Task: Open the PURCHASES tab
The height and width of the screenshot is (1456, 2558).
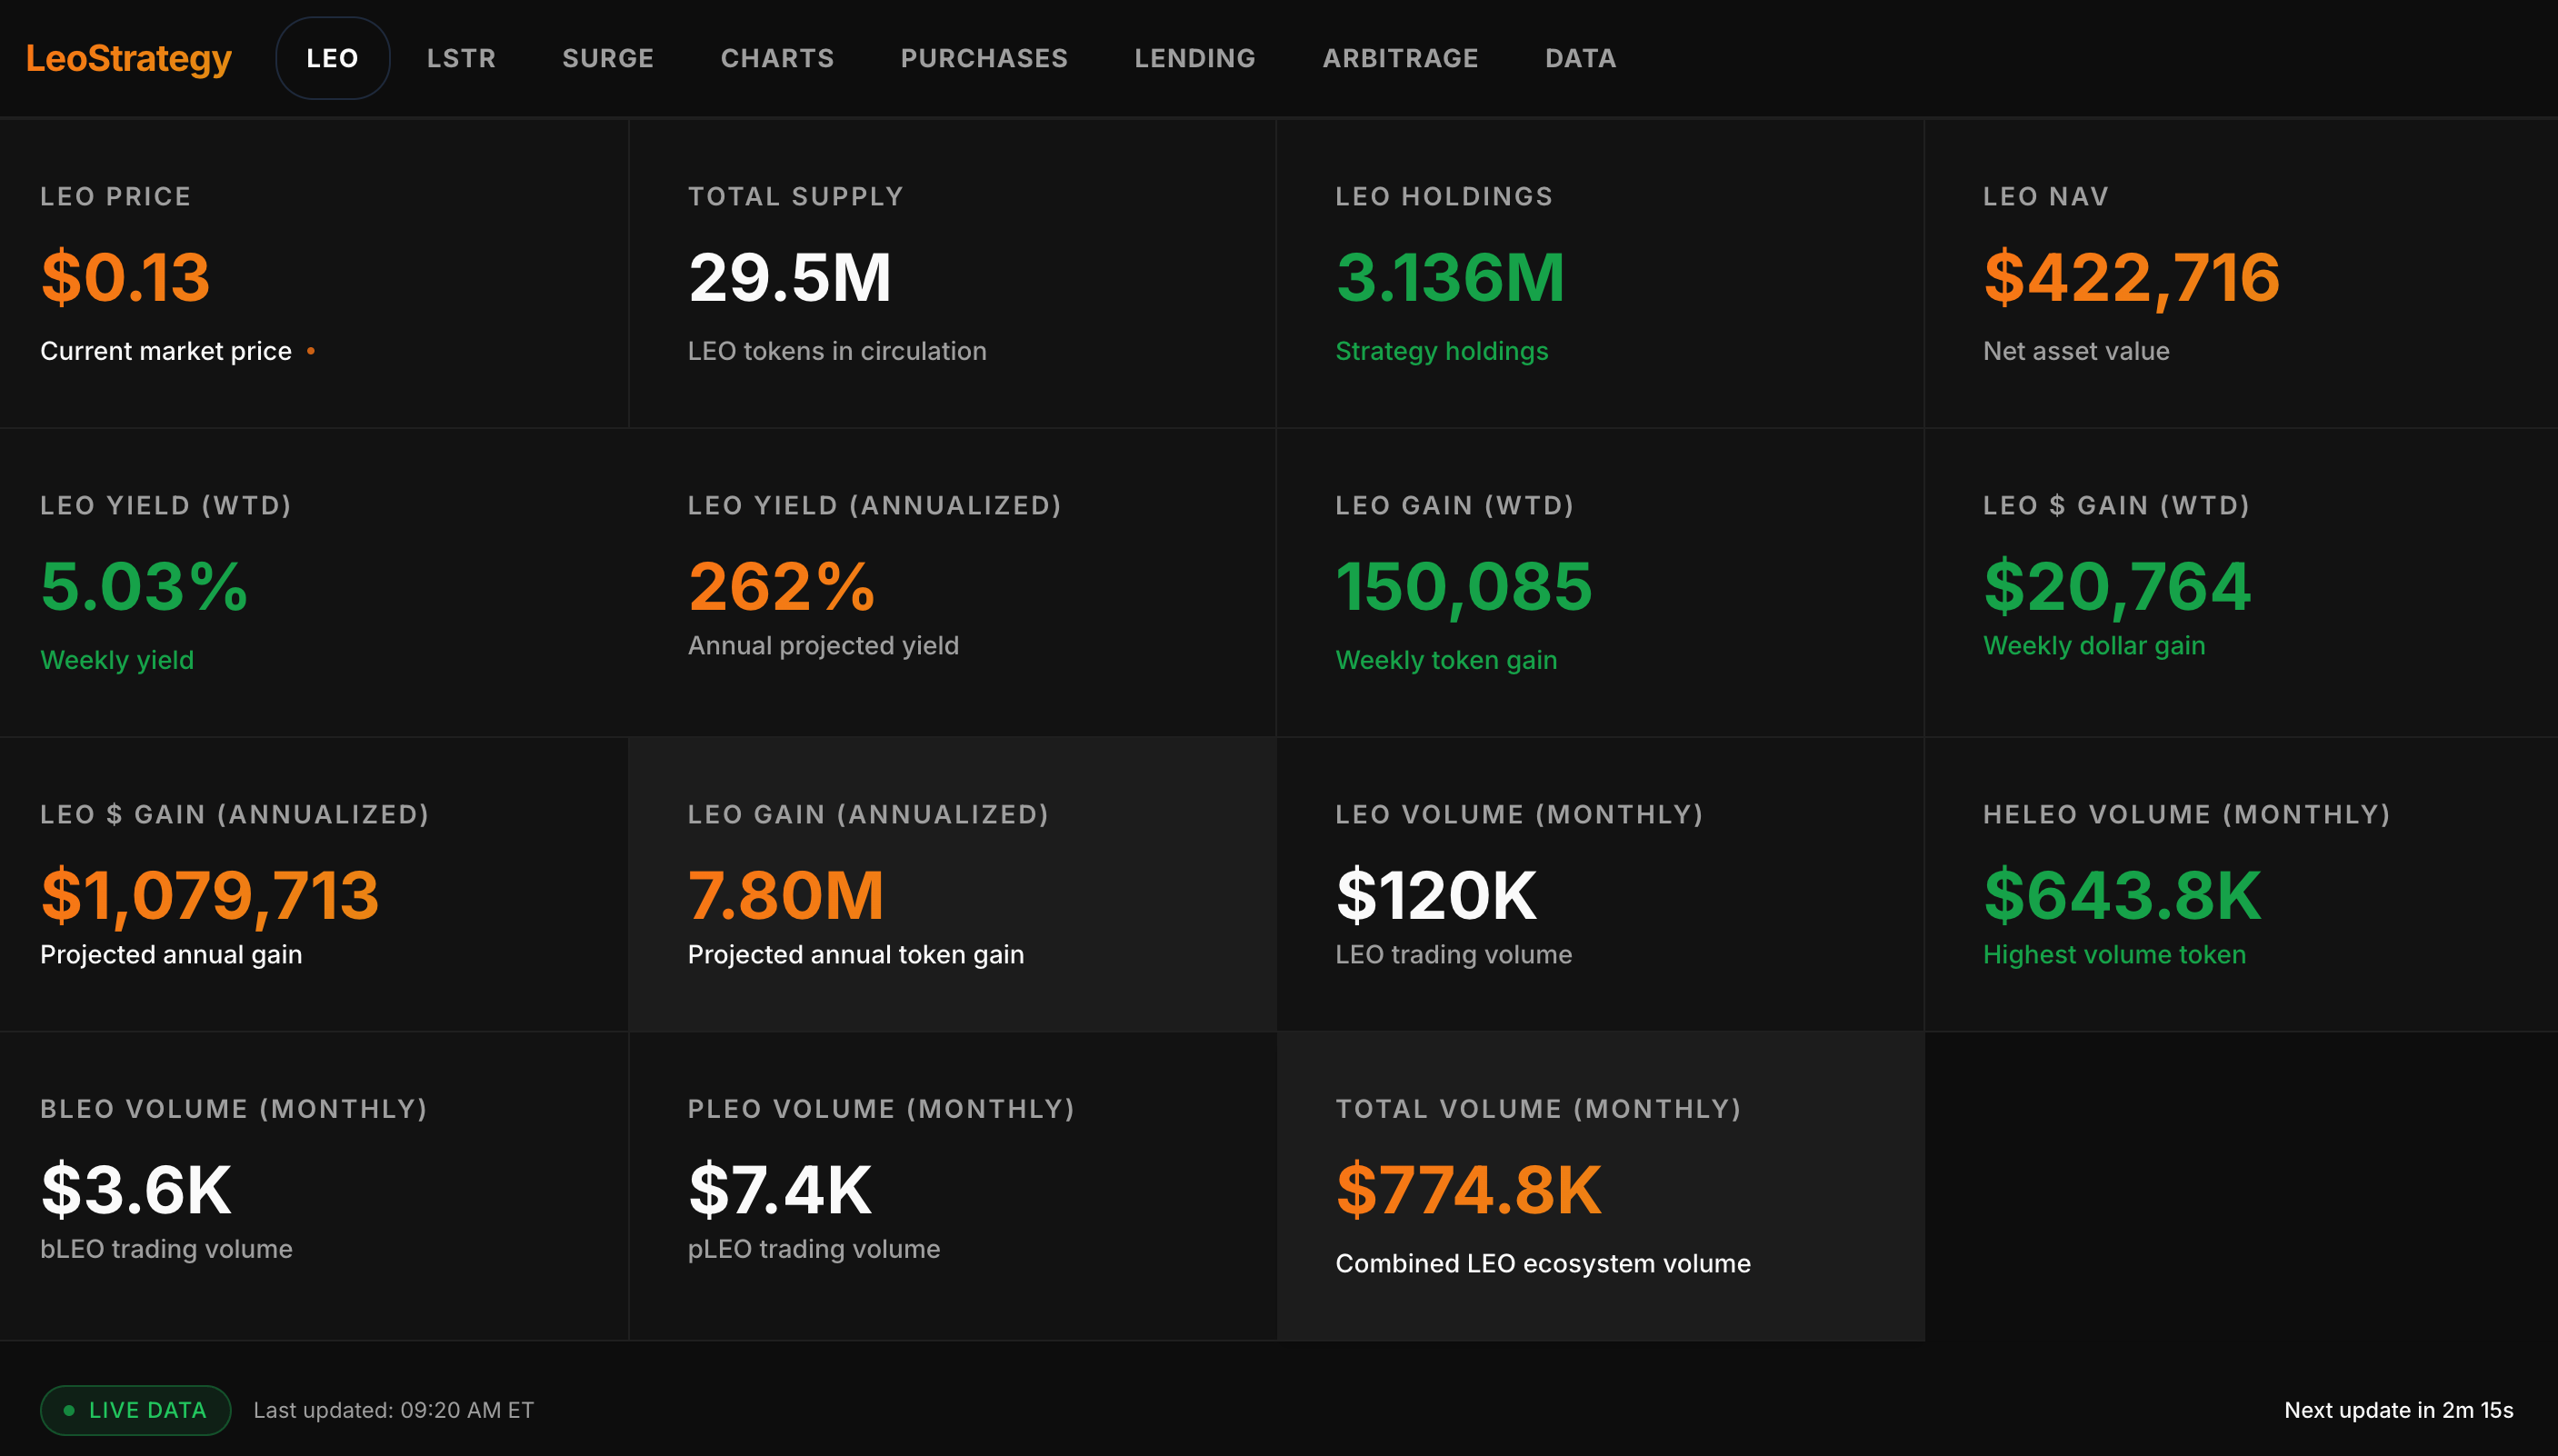Action: tap(984, 58)
